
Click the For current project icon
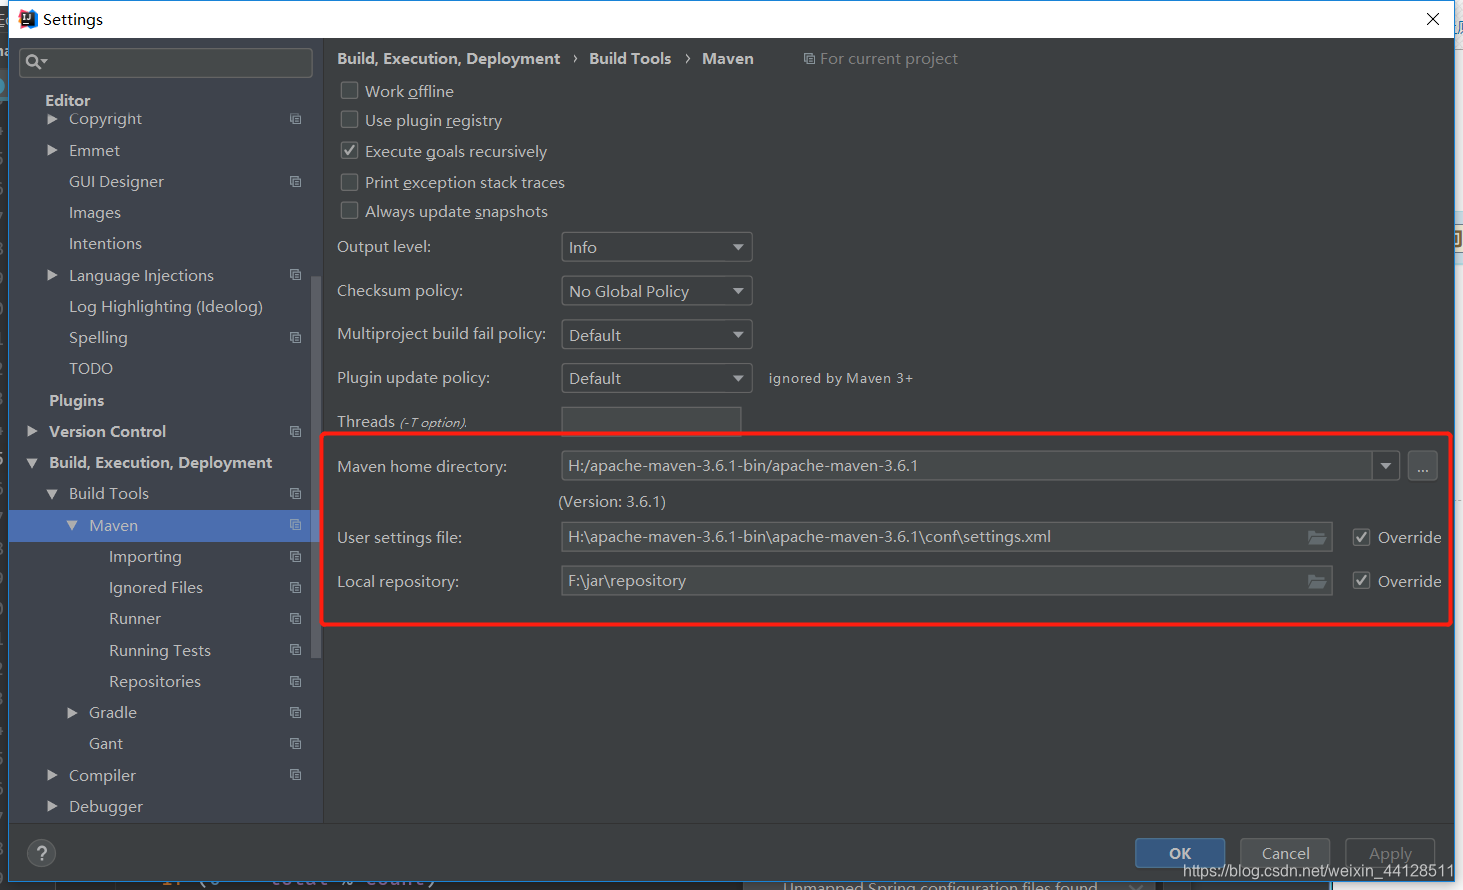(x=809, y=59)
